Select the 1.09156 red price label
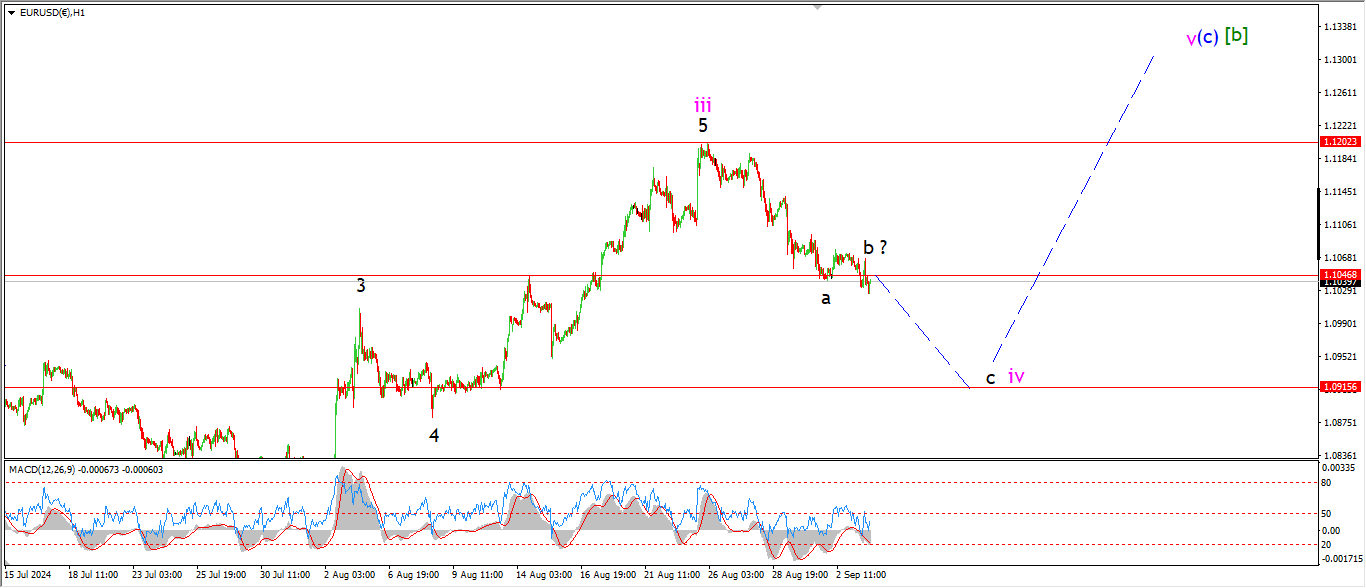 coord(1339,387)
